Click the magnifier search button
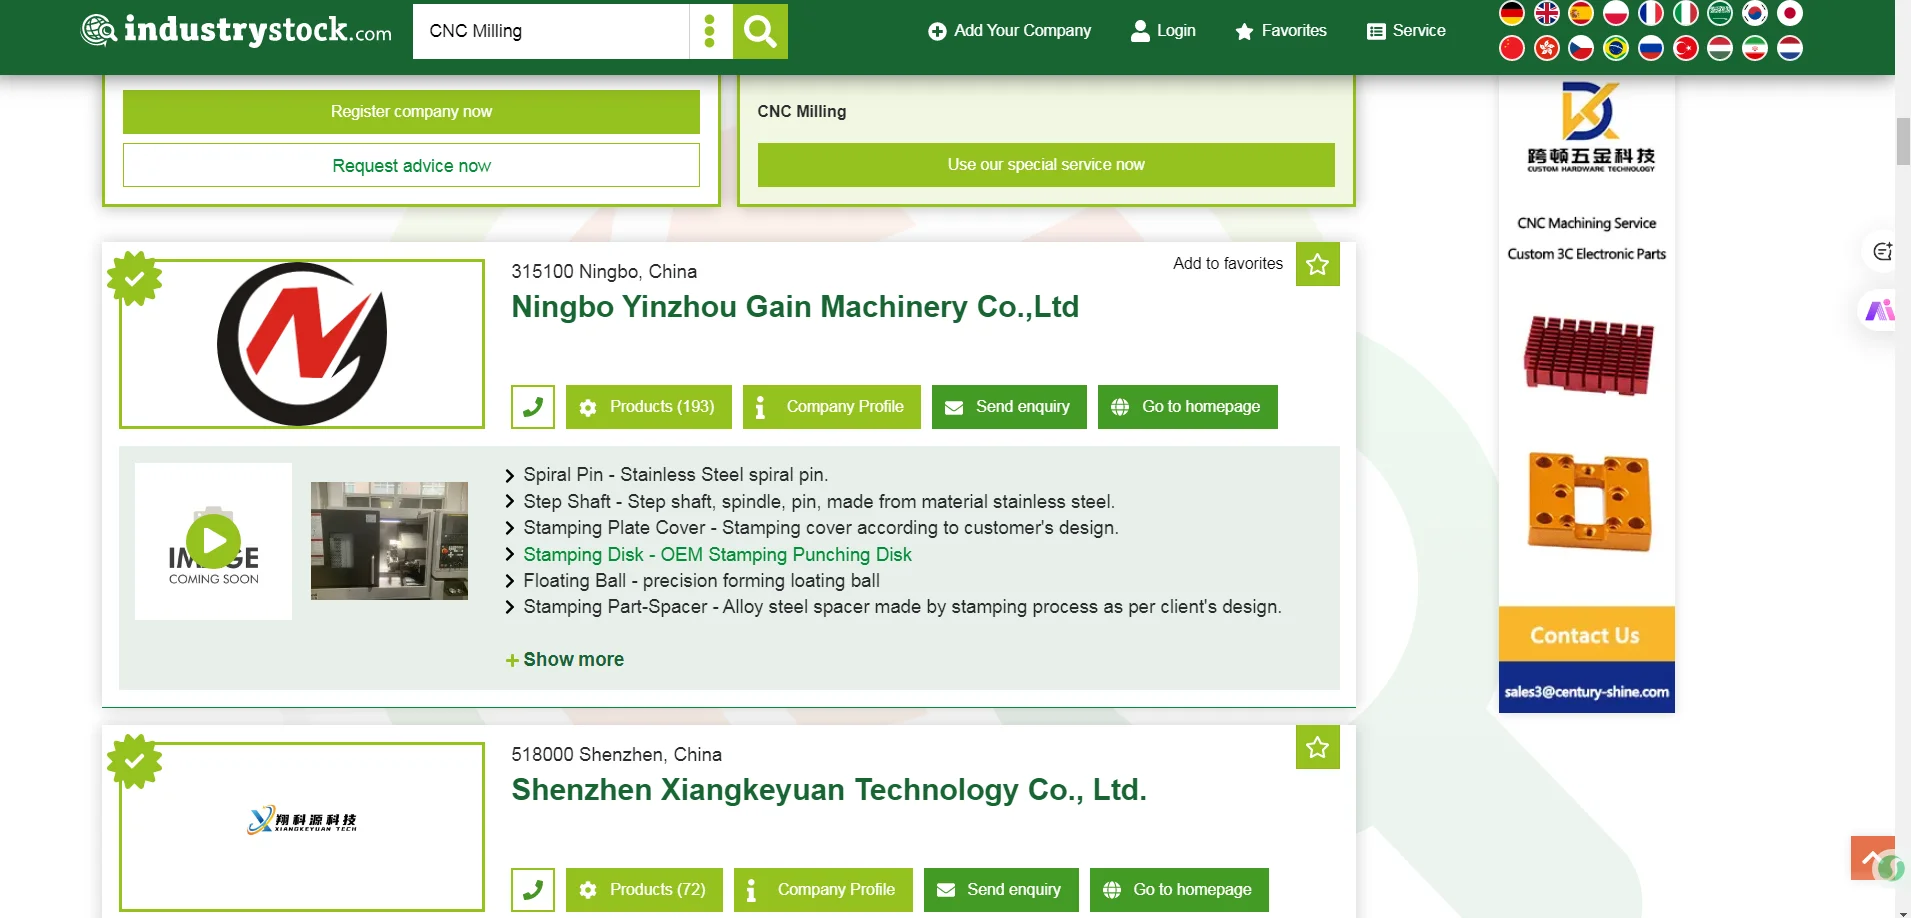1911x918 pixels. [x=760, y=31]
